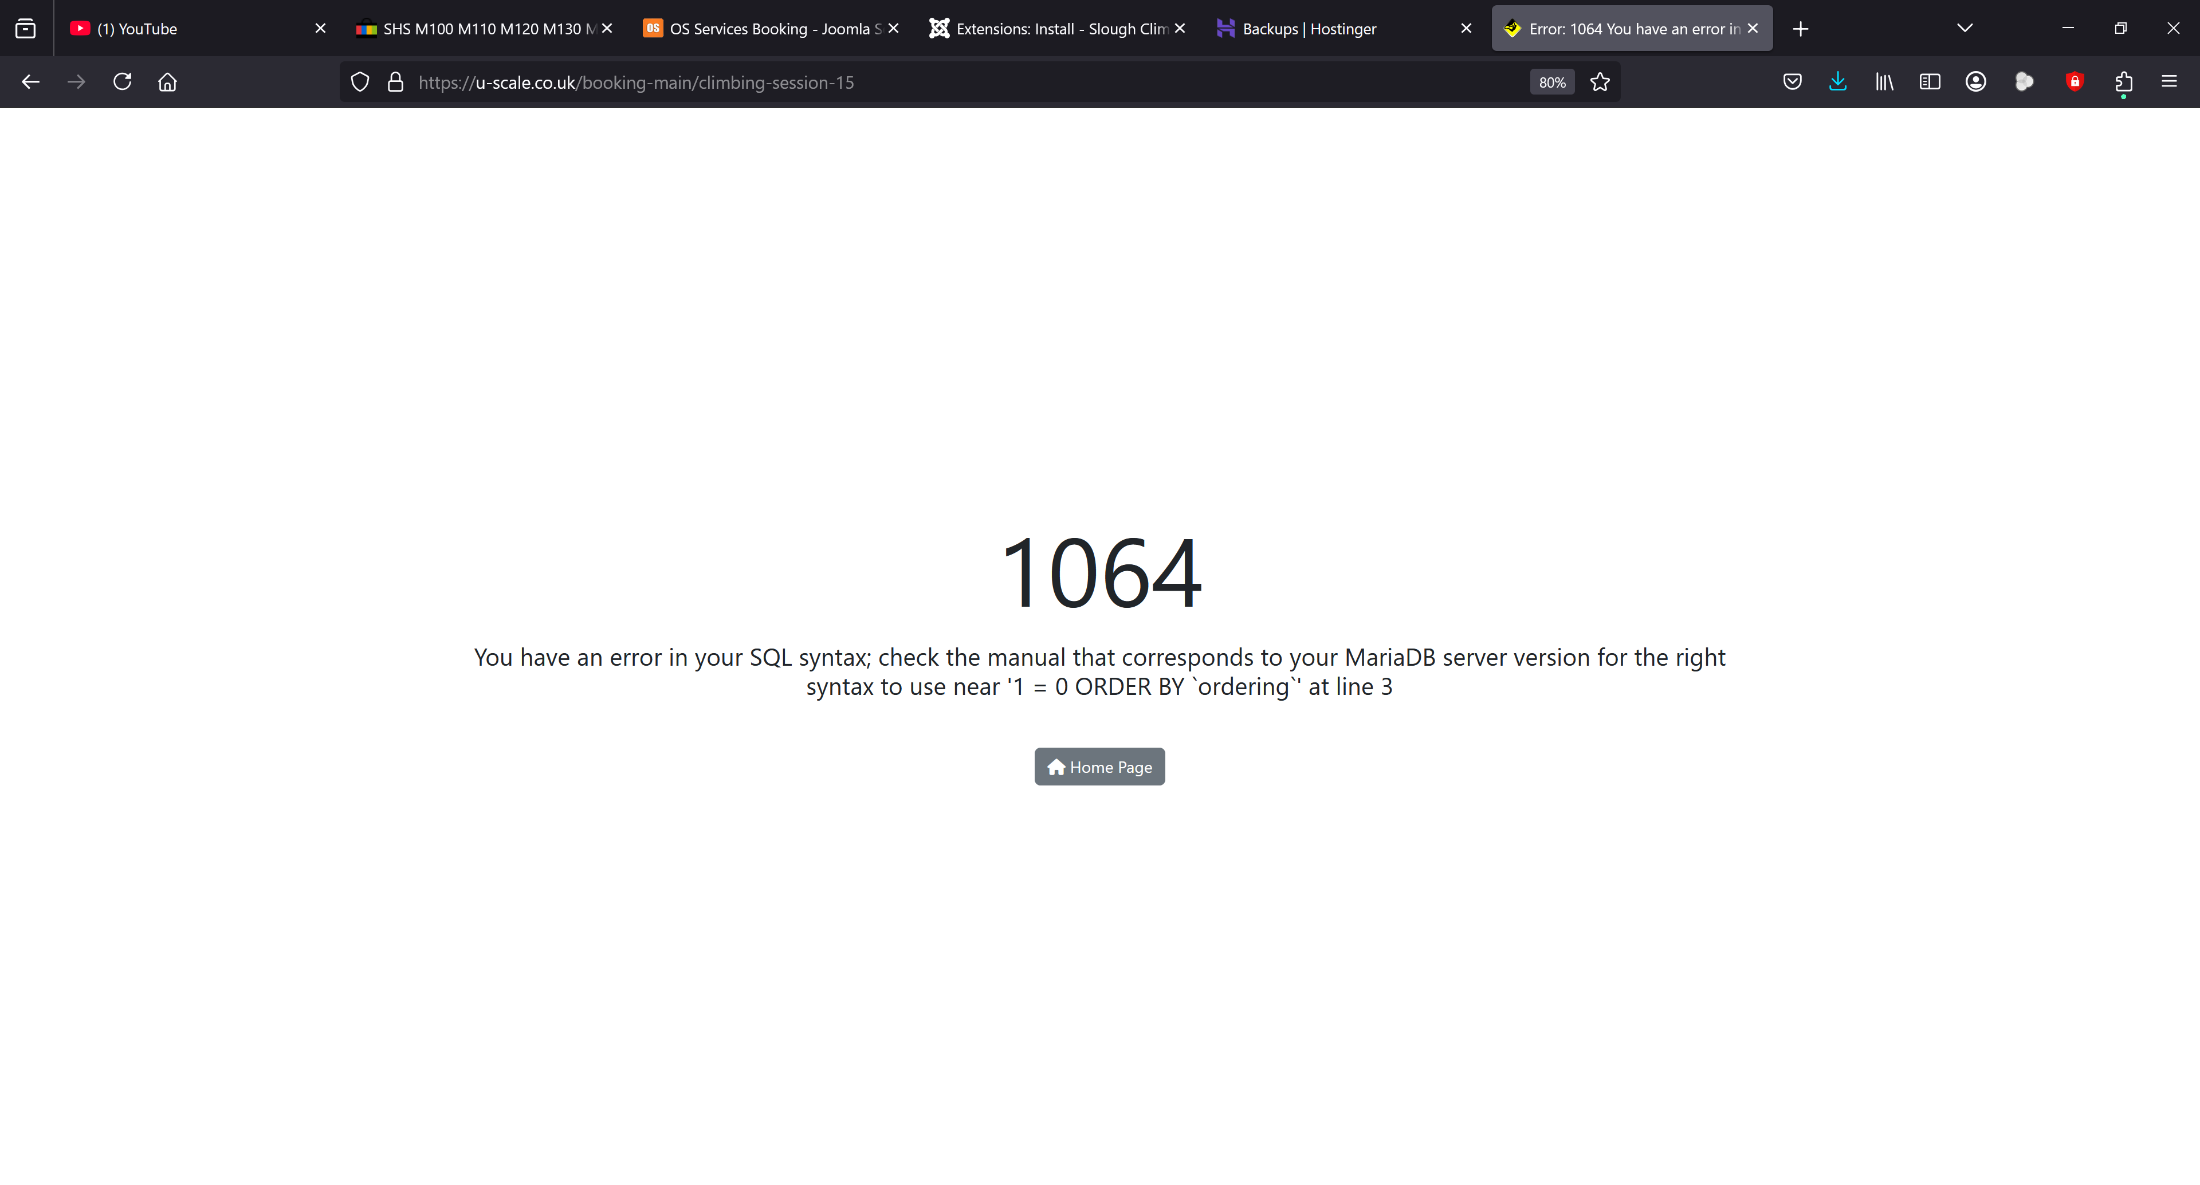
Task: Switch to the YouTube tab
Action: point(197,29)
